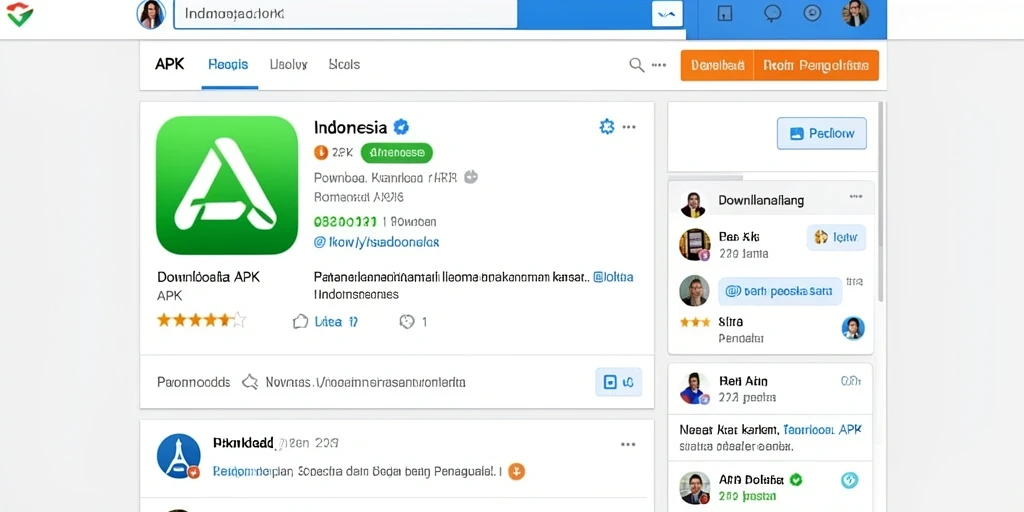Viewport: 1024px width, 512px height.
Task: Switch to the Uoolvy tab
Action: (288, 64)
